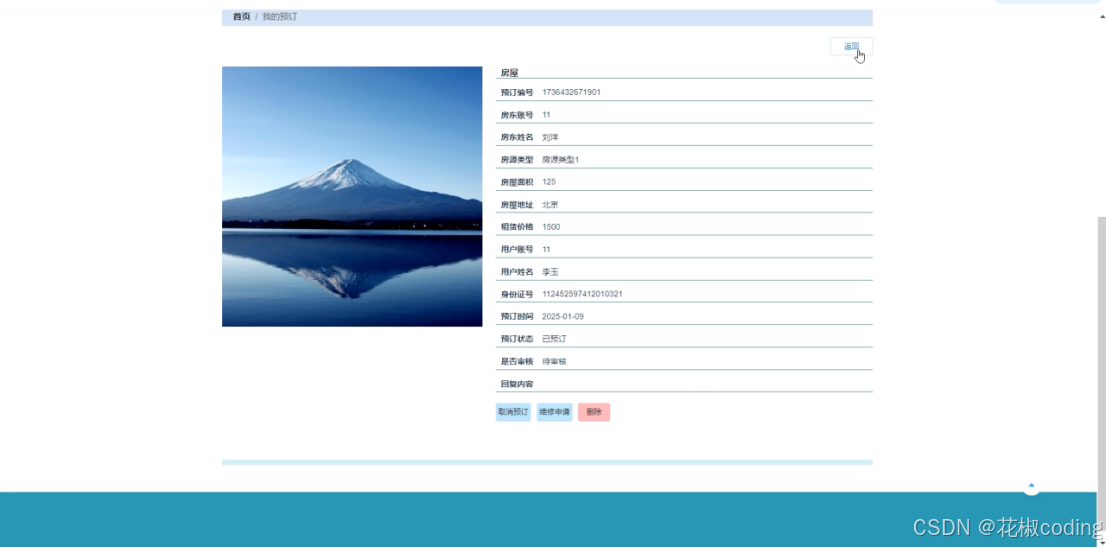Click the 房屋 section heading
This screenshot has width=1107, height=548.
point(510,73)
